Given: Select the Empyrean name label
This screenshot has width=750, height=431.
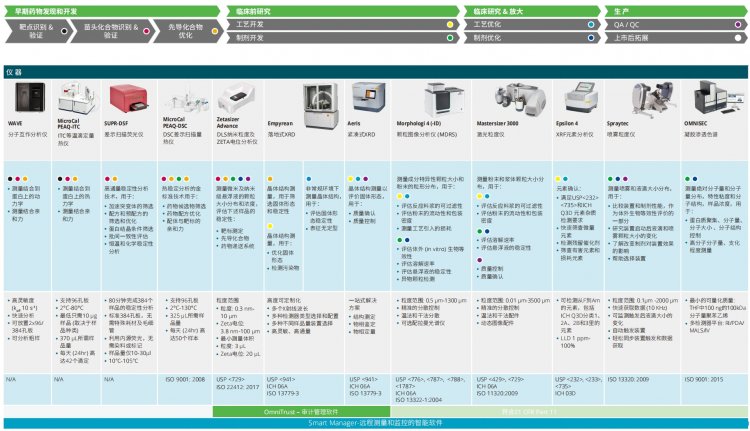Looking at the screenshot, I should [280, 123].
